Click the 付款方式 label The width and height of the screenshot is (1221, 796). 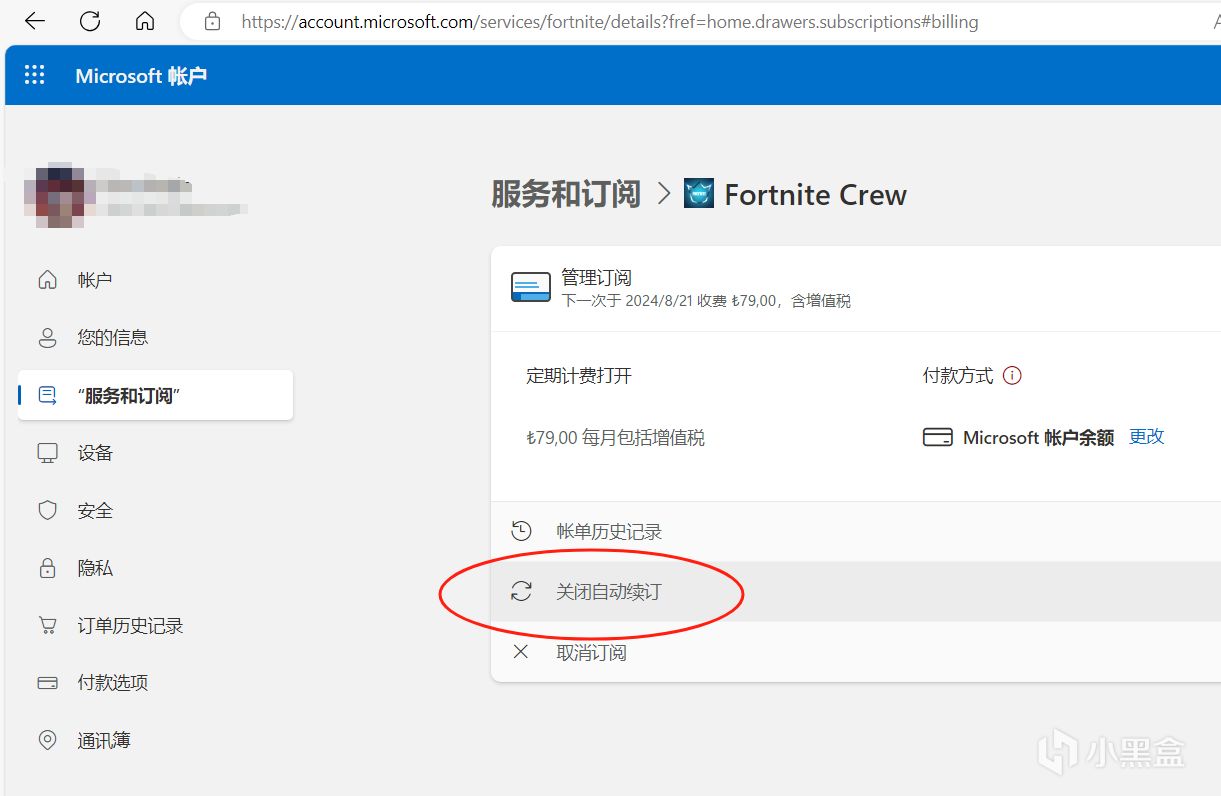(958, 376)
